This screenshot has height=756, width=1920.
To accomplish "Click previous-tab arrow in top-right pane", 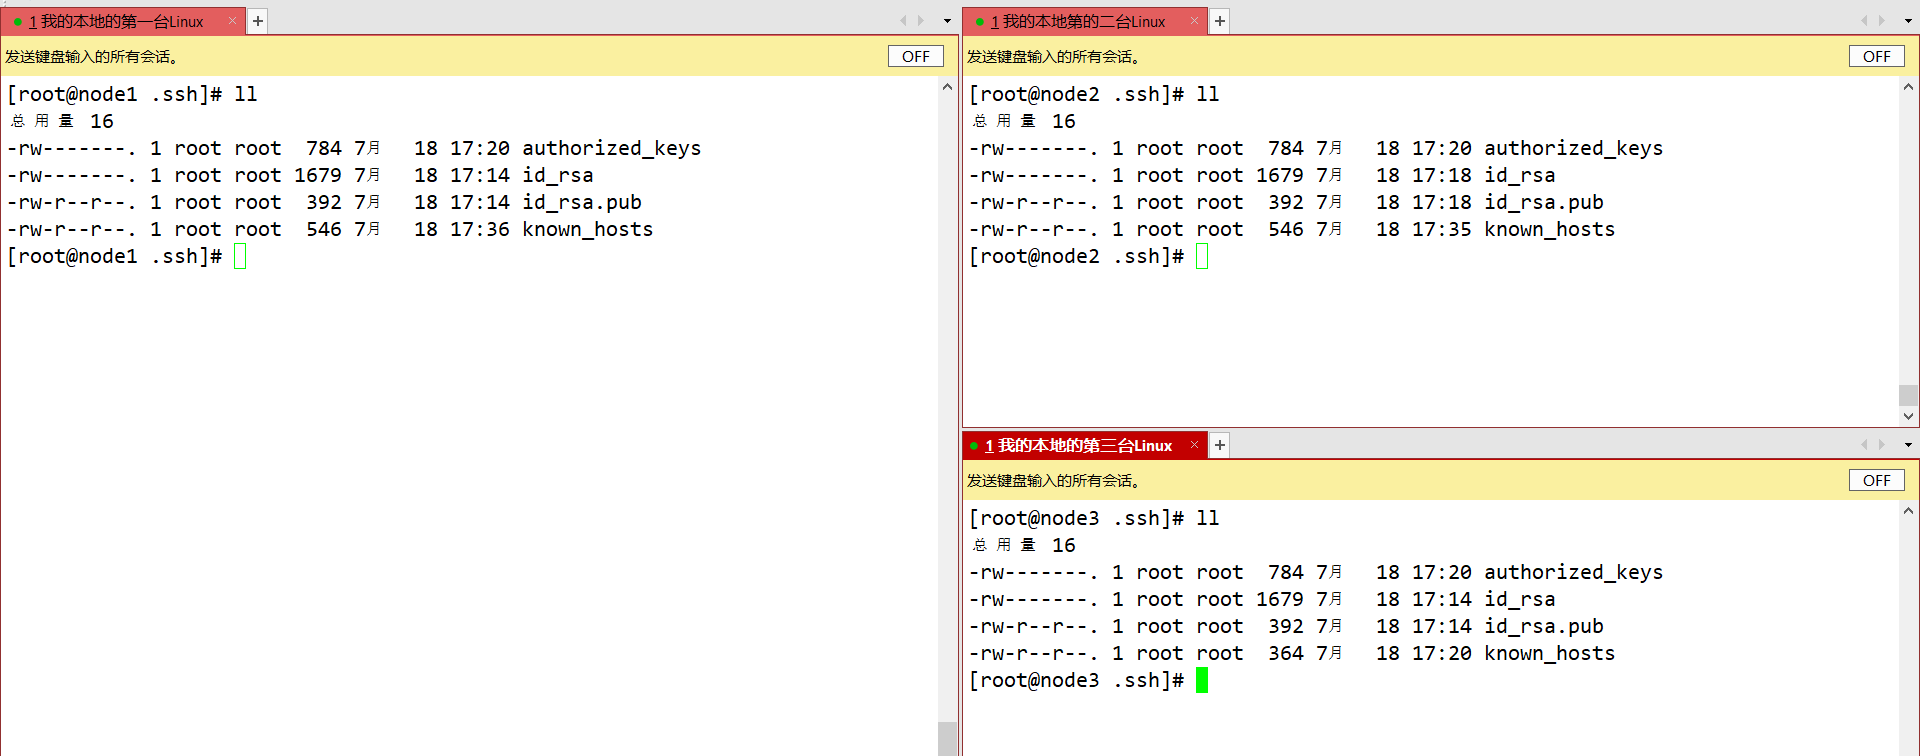I will (1864, 21).
